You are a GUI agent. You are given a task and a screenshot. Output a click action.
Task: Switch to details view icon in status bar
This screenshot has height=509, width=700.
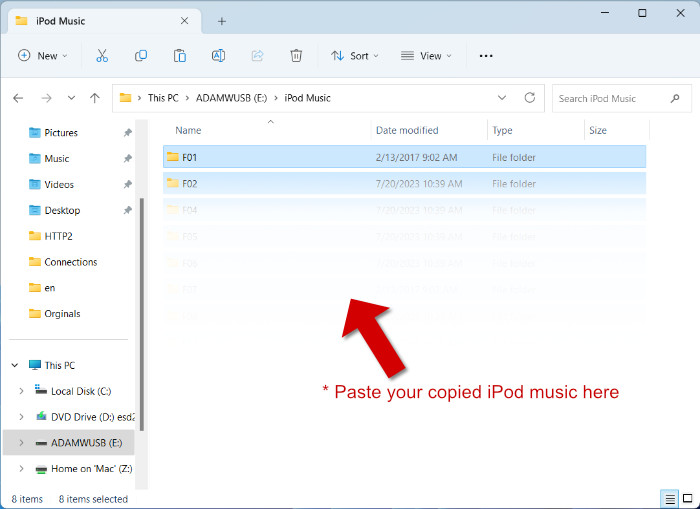pos(670,499)
